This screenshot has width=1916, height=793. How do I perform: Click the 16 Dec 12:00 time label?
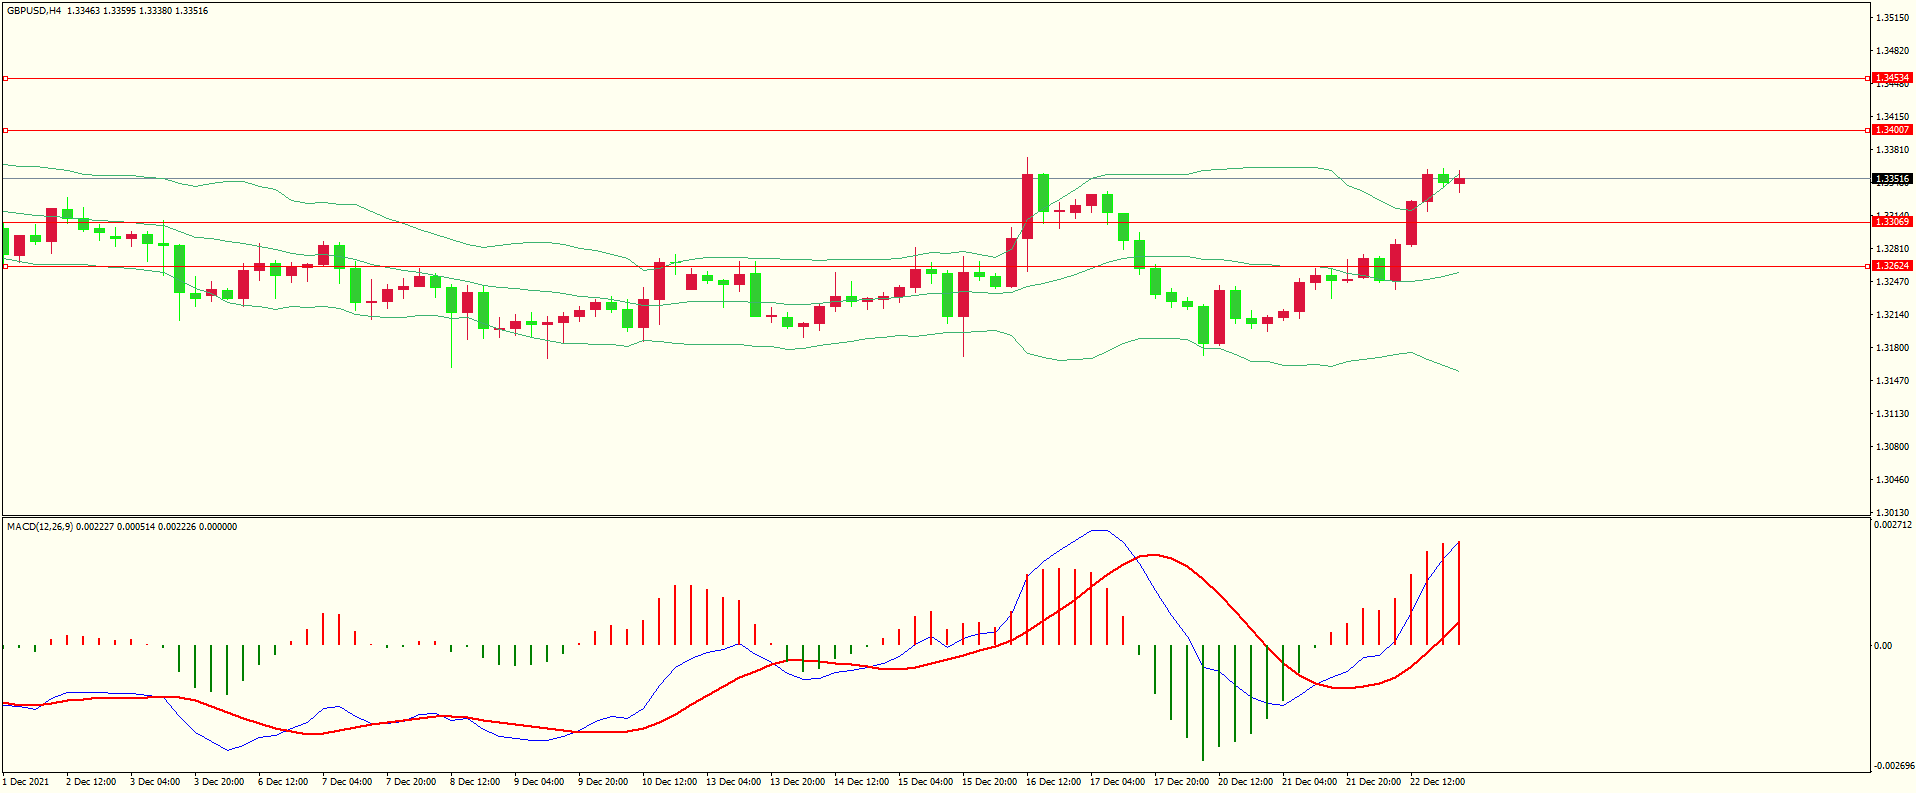(1054, 782)
